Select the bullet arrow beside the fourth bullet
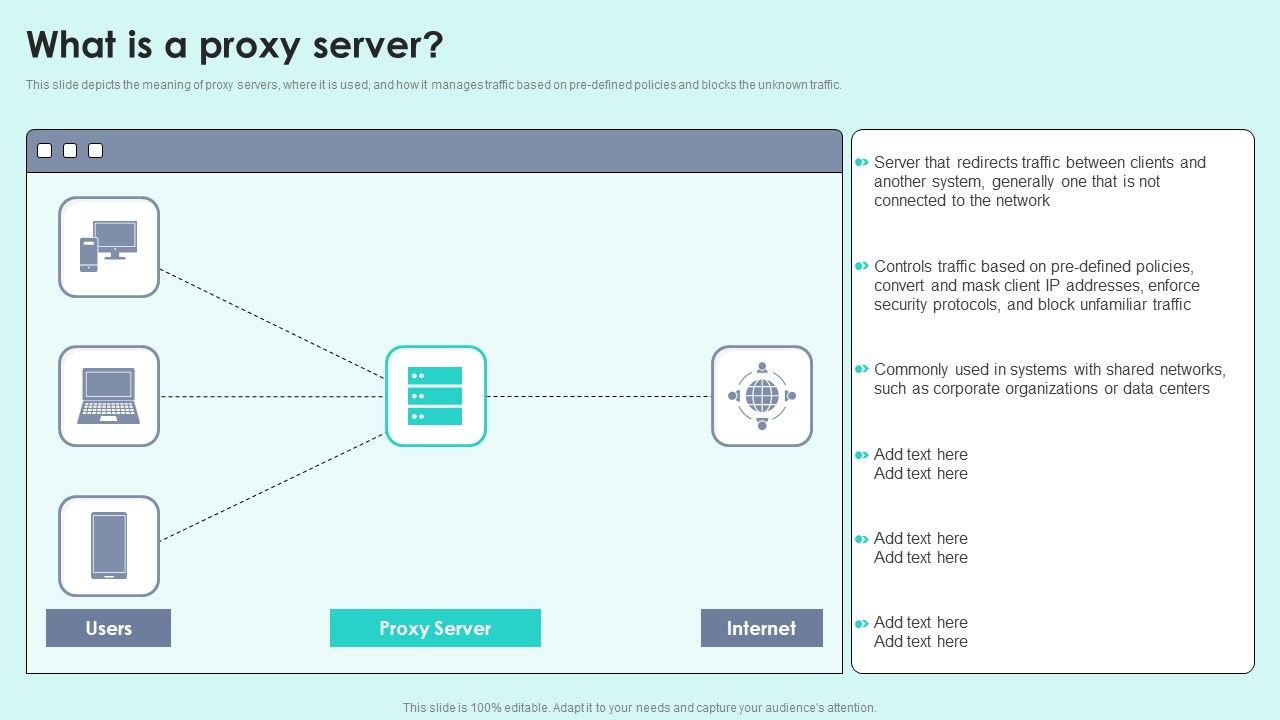This screenshot has height=720, width=1280. (861, 454)
